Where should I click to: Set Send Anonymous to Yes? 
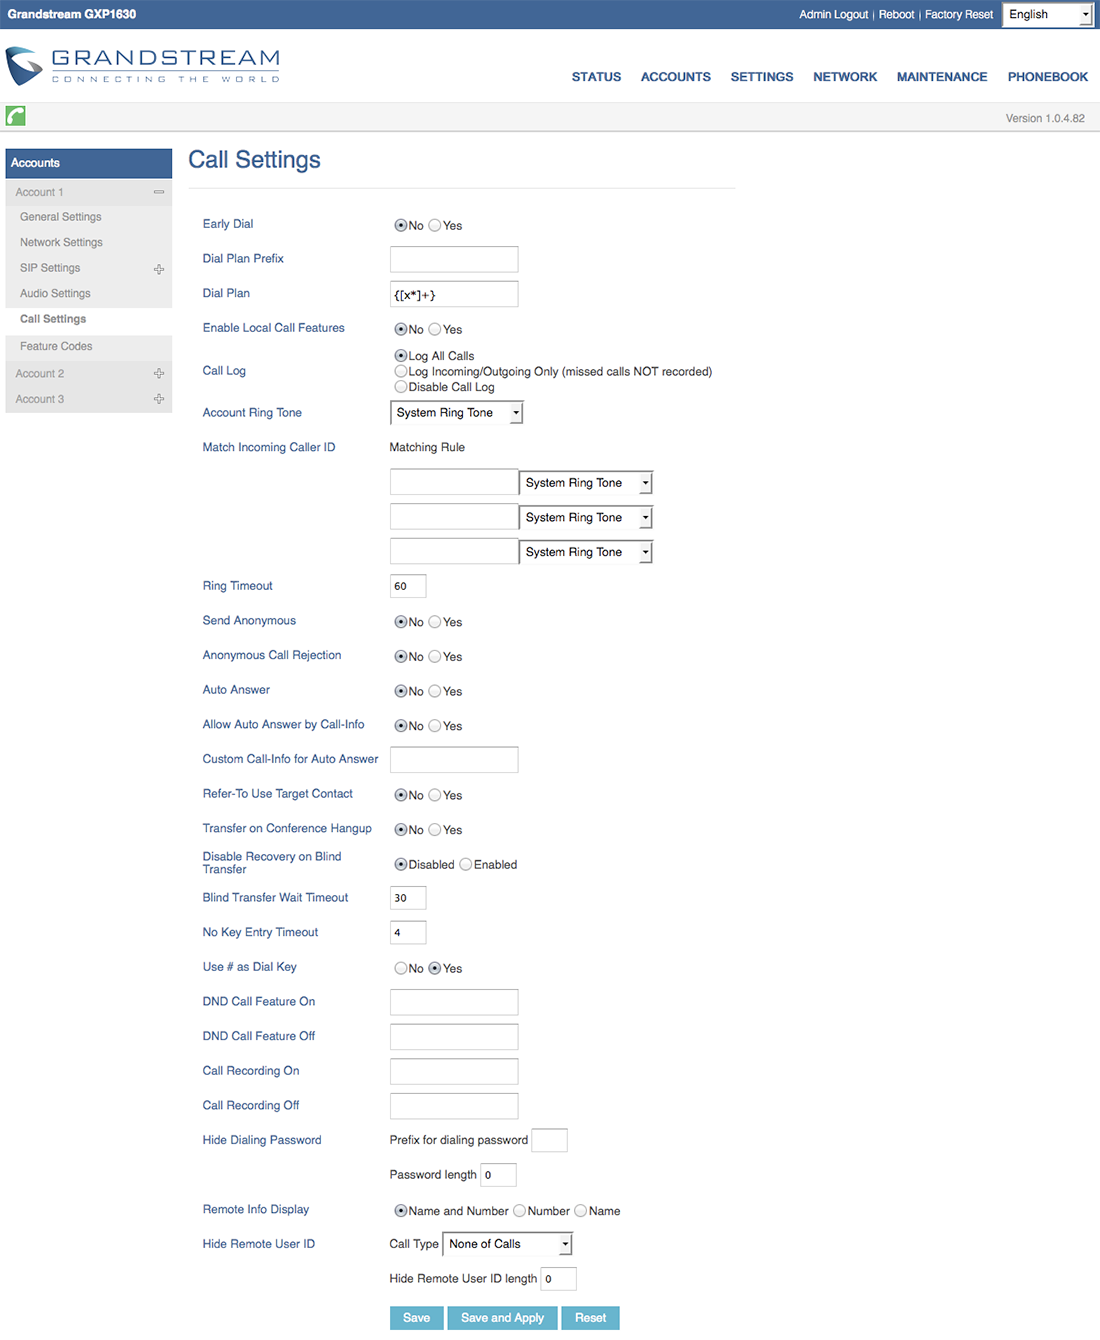[435, 622]
